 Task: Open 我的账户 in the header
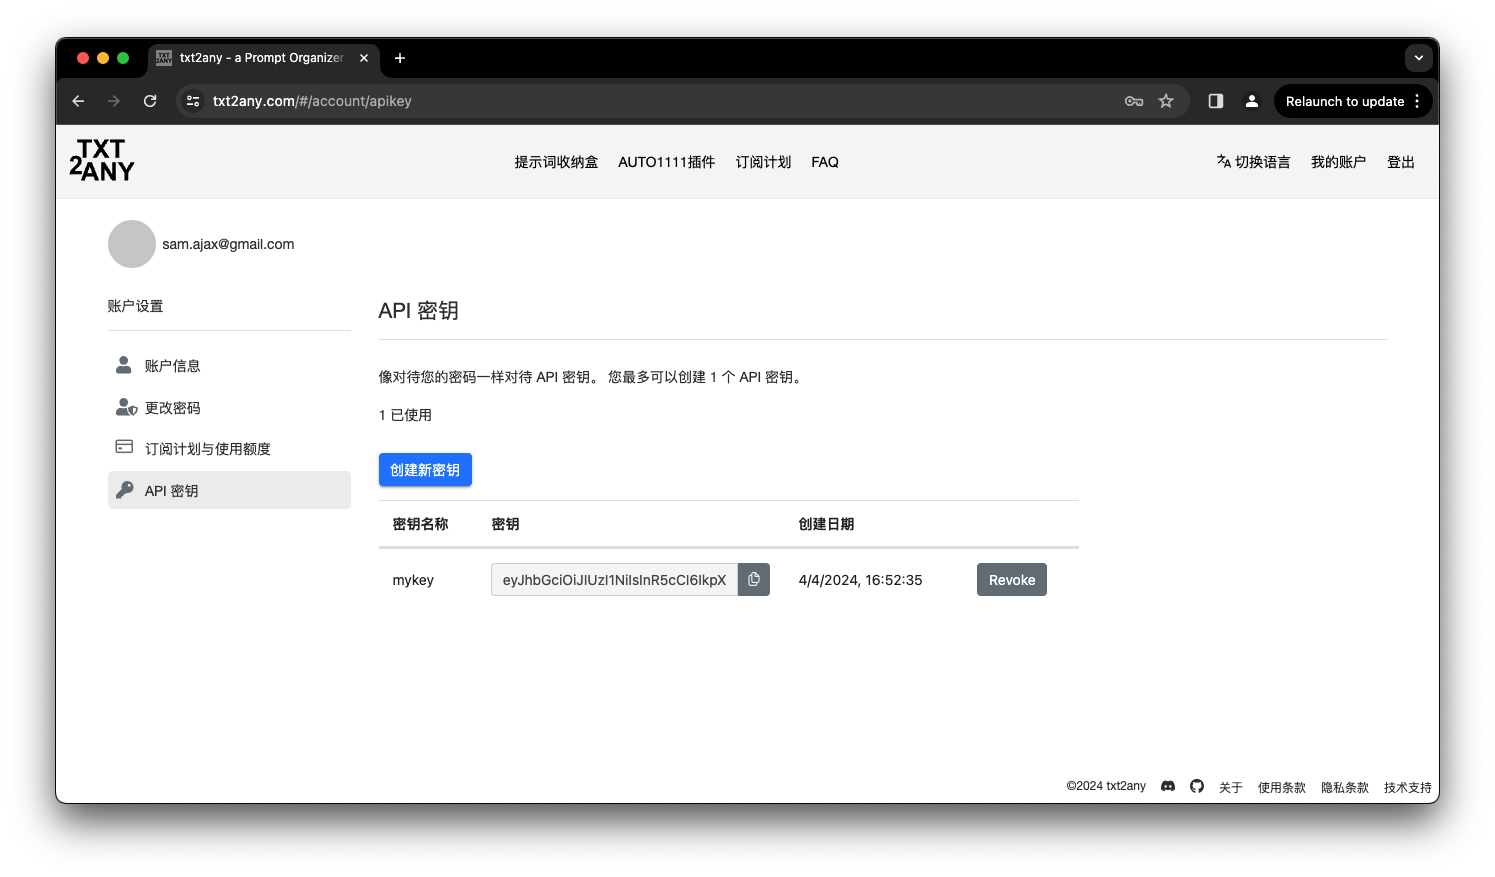[x=1338, y=162]
